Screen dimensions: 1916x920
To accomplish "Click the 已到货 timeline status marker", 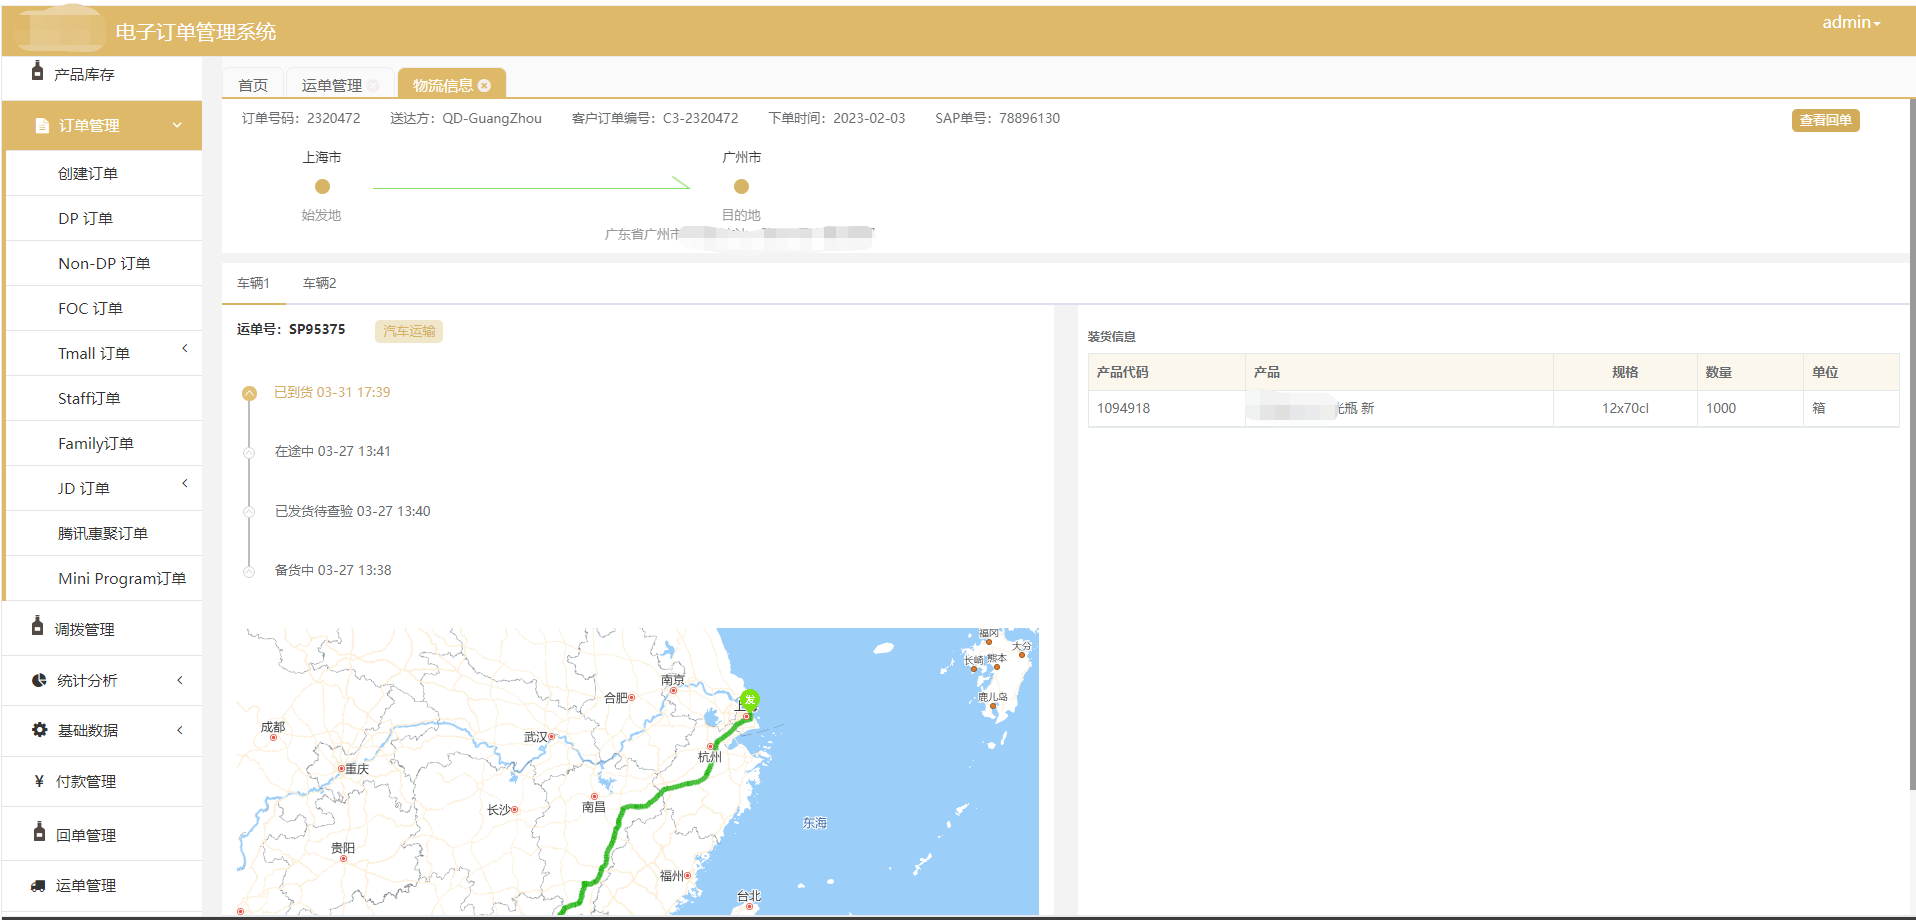I will [250, 393].
